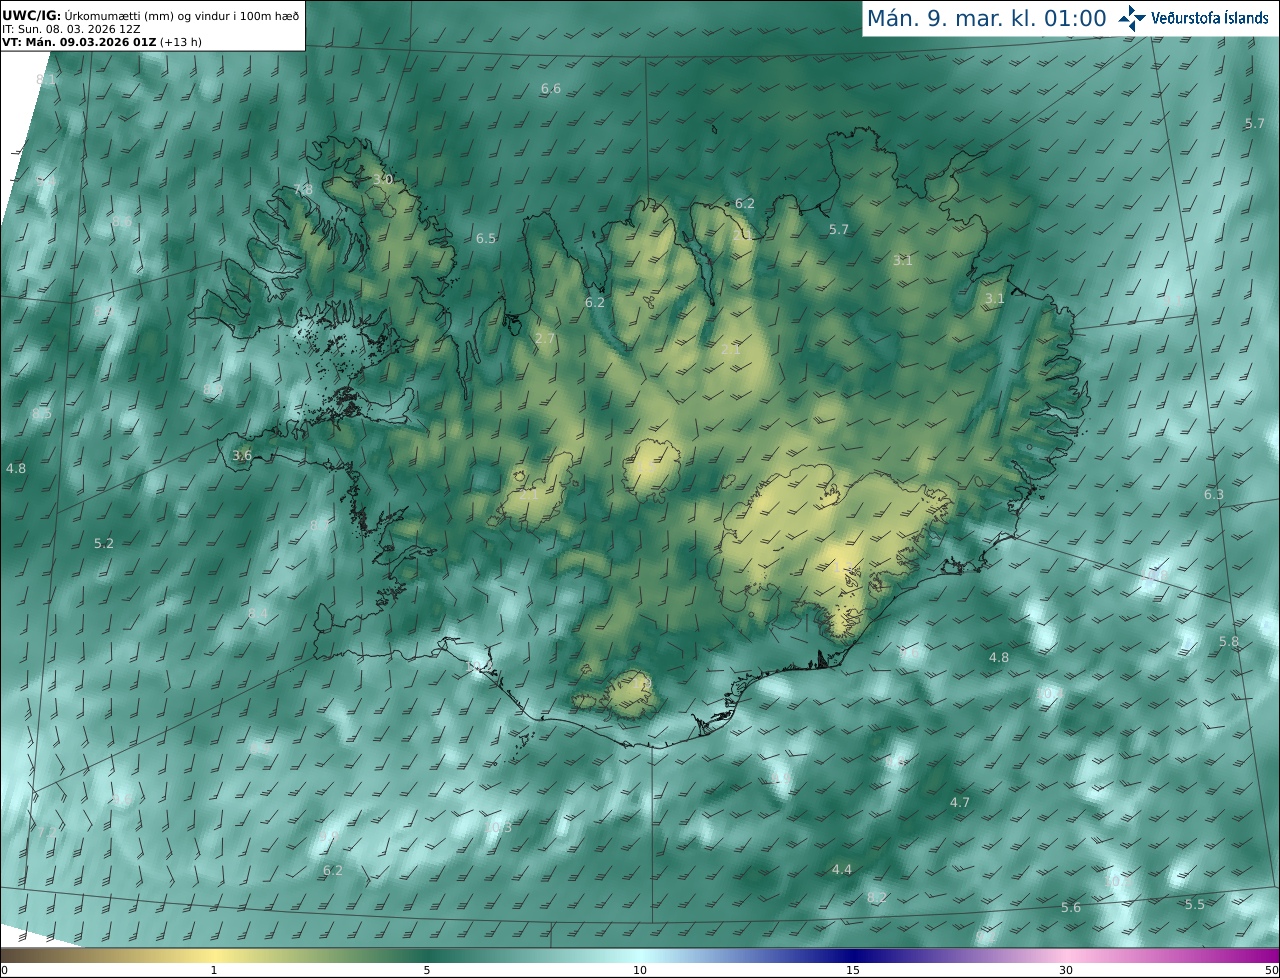Click the 50 tick label on colorbar

pos(1271,970)
